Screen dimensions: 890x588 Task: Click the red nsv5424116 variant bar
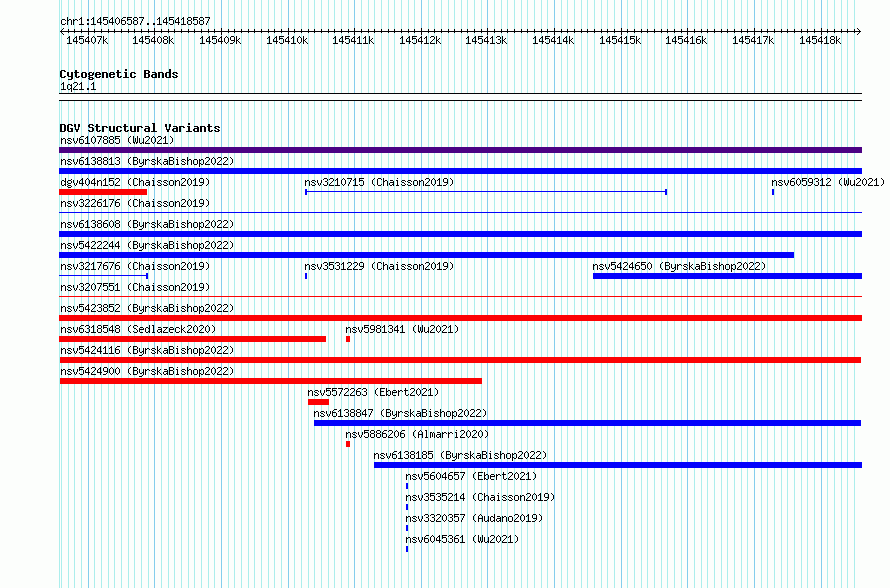point(460,360)
